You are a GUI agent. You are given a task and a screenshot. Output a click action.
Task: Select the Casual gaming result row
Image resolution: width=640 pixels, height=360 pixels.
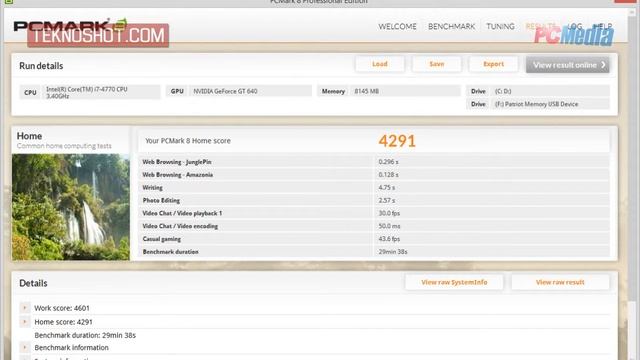point(374,239)
